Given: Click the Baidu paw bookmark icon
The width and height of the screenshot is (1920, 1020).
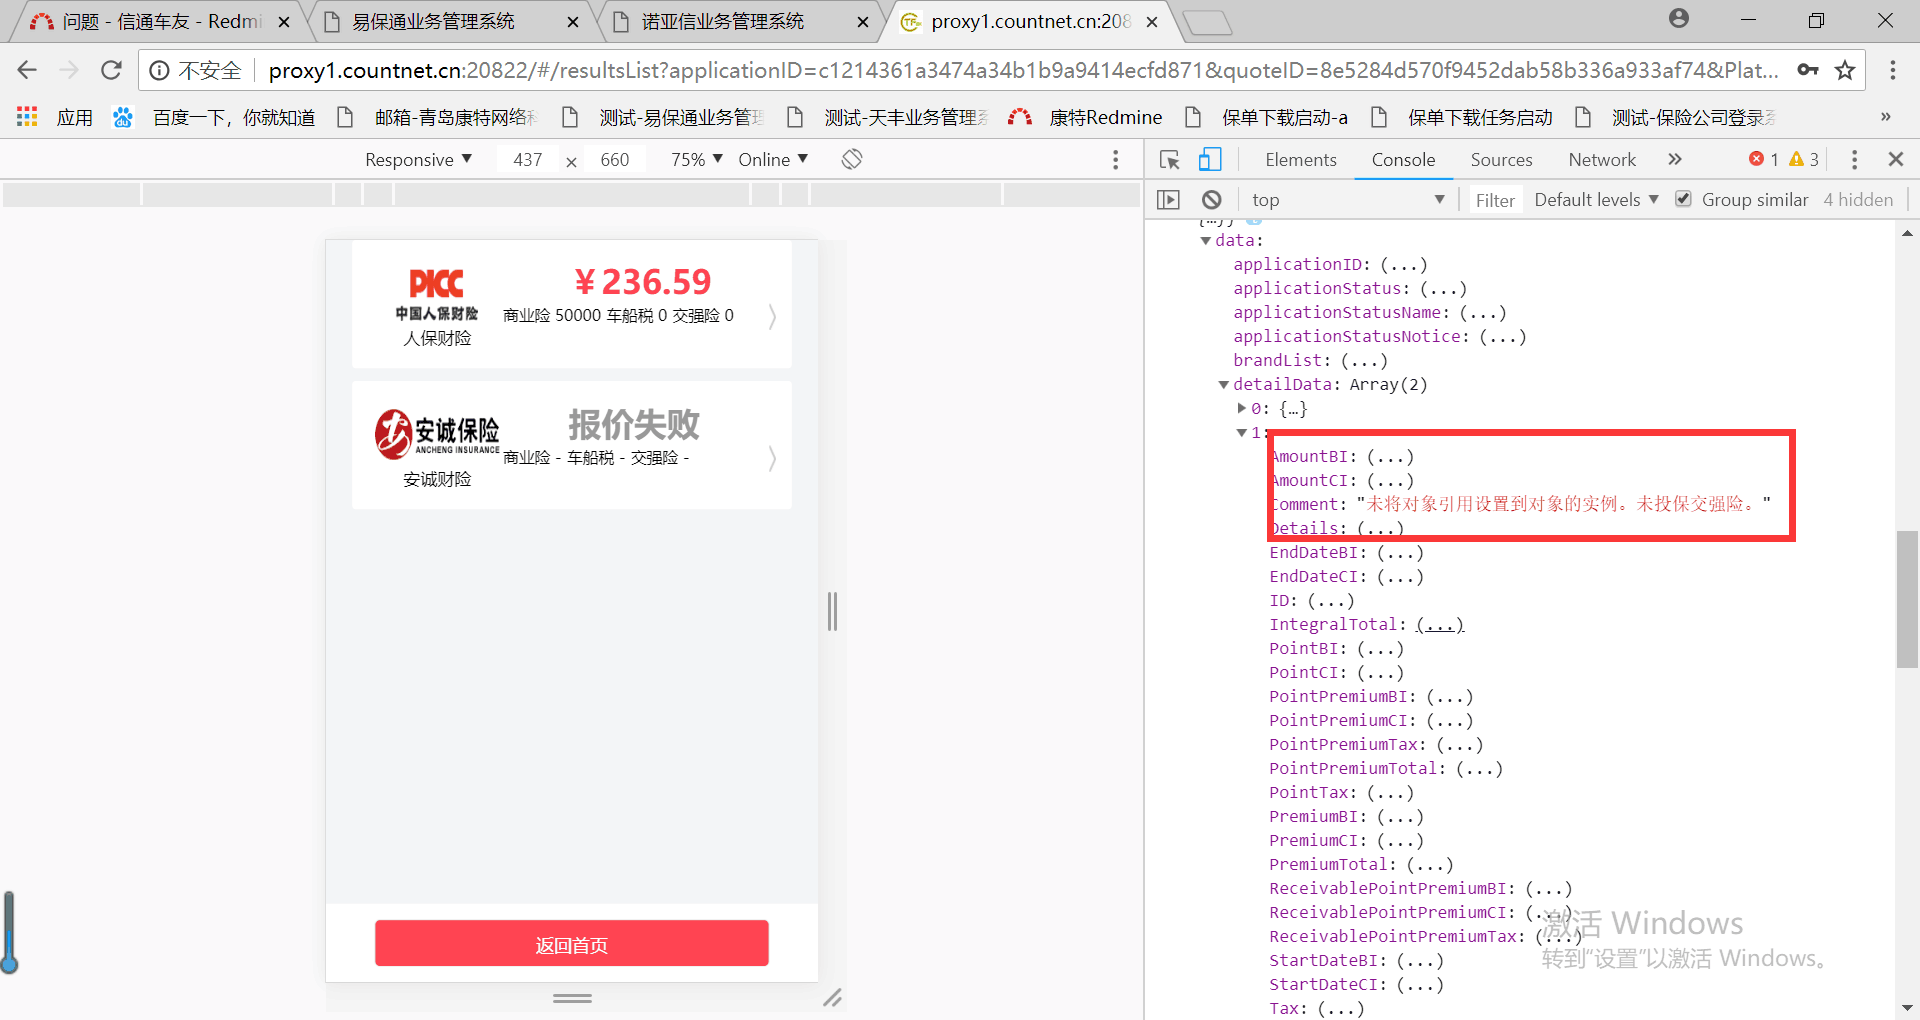Looking at the screenshot, I should pyautogui.click(x=123, y=117).
